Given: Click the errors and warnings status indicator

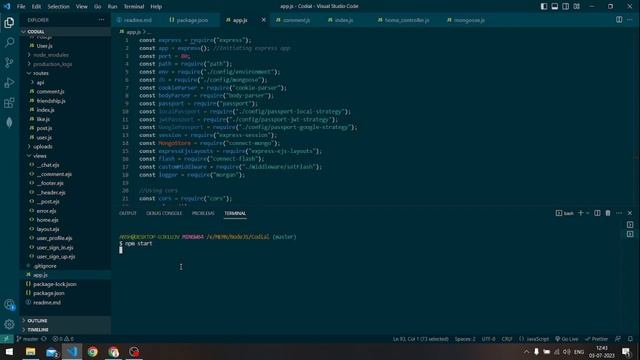Looking at the screenshot, I should [x=63, y=339].
